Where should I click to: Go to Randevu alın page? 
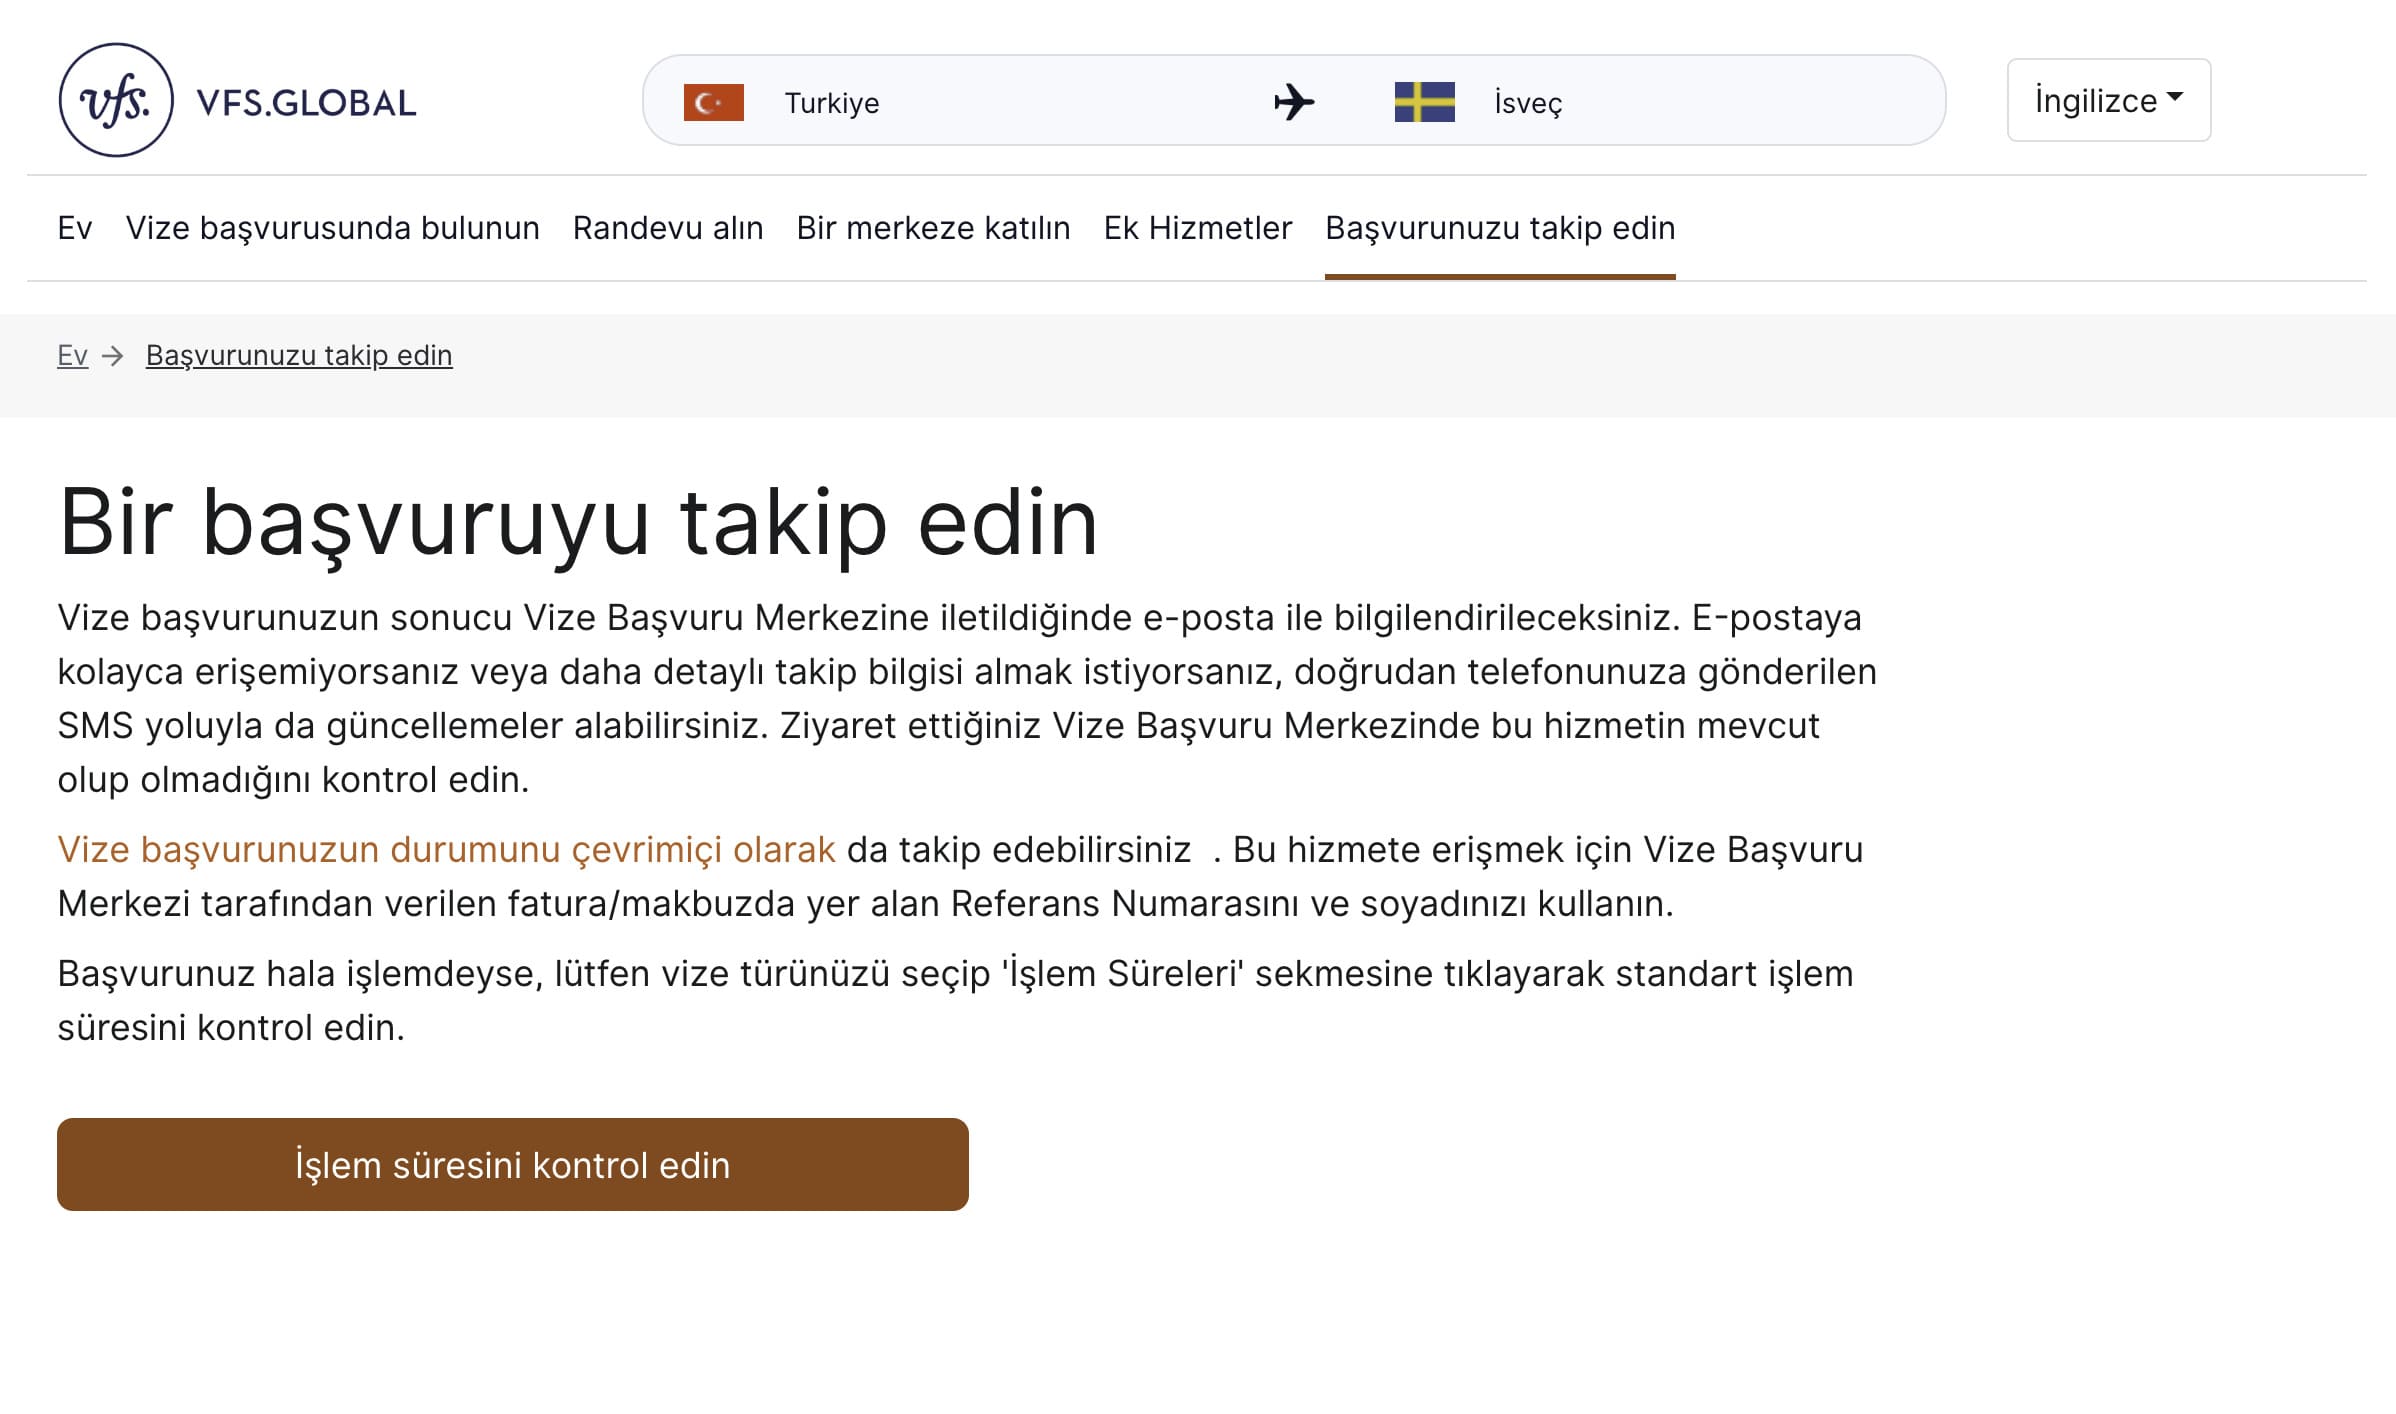(x=667, y=228)
